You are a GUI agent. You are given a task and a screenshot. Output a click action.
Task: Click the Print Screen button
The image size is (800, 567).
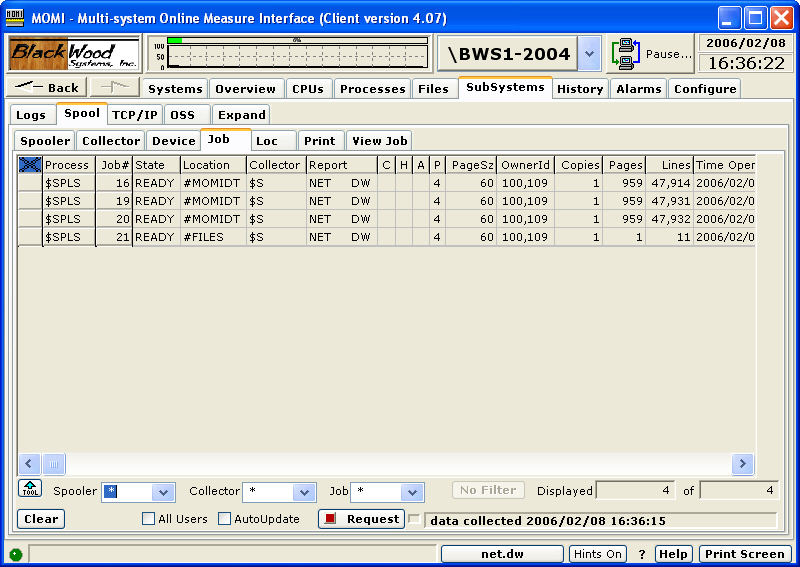tap(745, 554)
